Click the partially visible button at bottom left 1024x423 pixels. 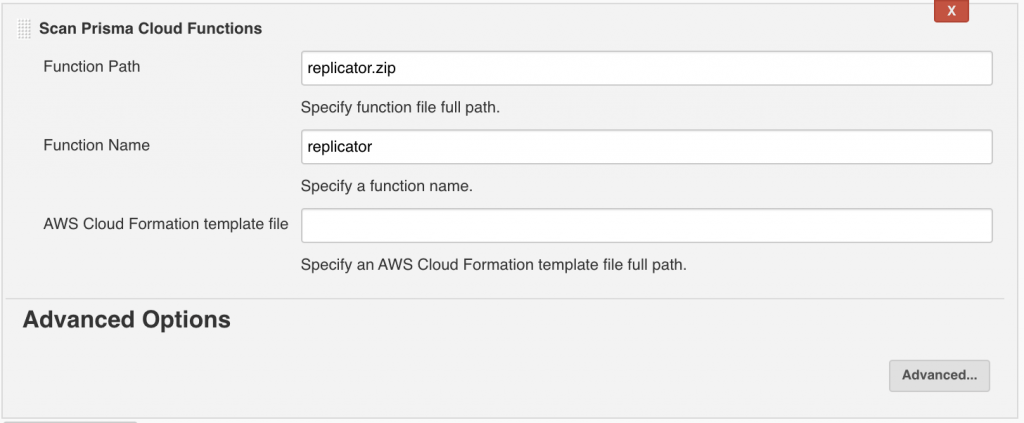point(70,420)
